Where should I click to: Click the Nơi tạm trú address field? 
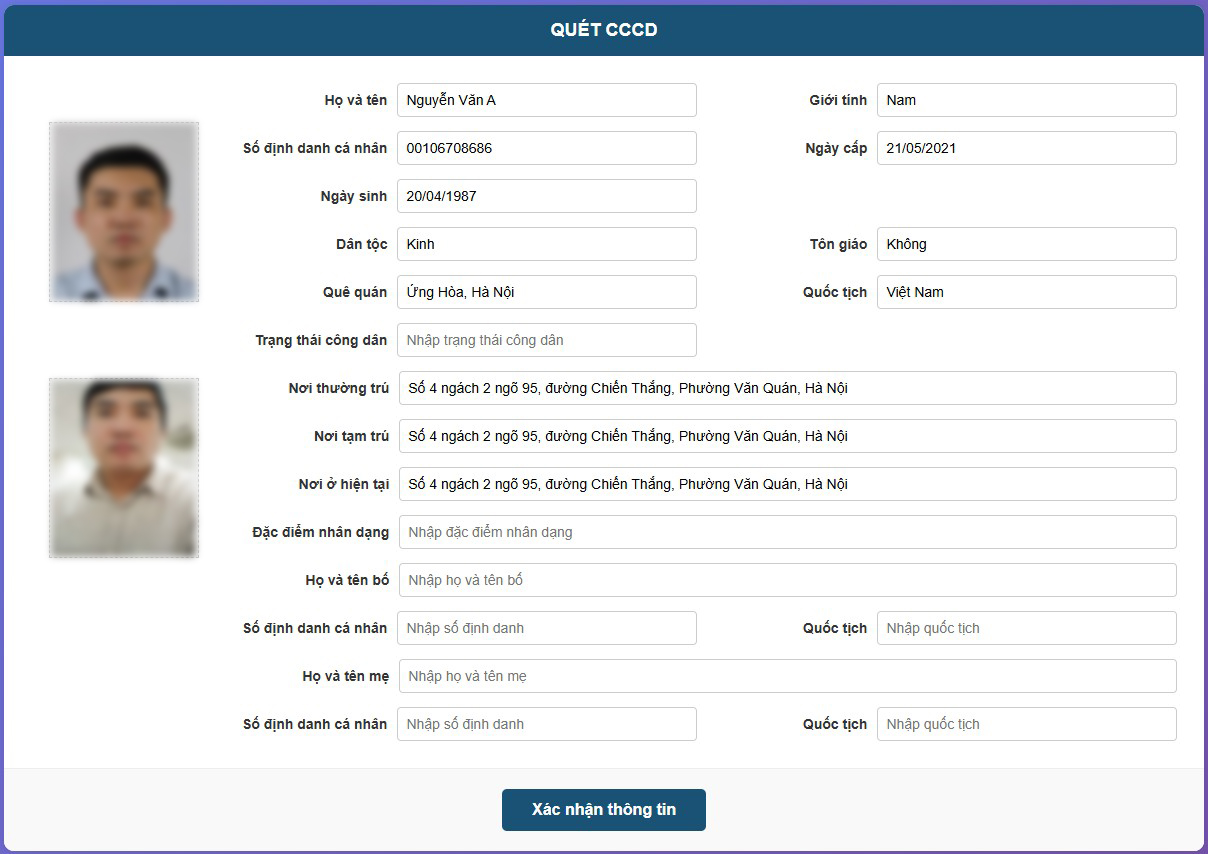point(787,436)
